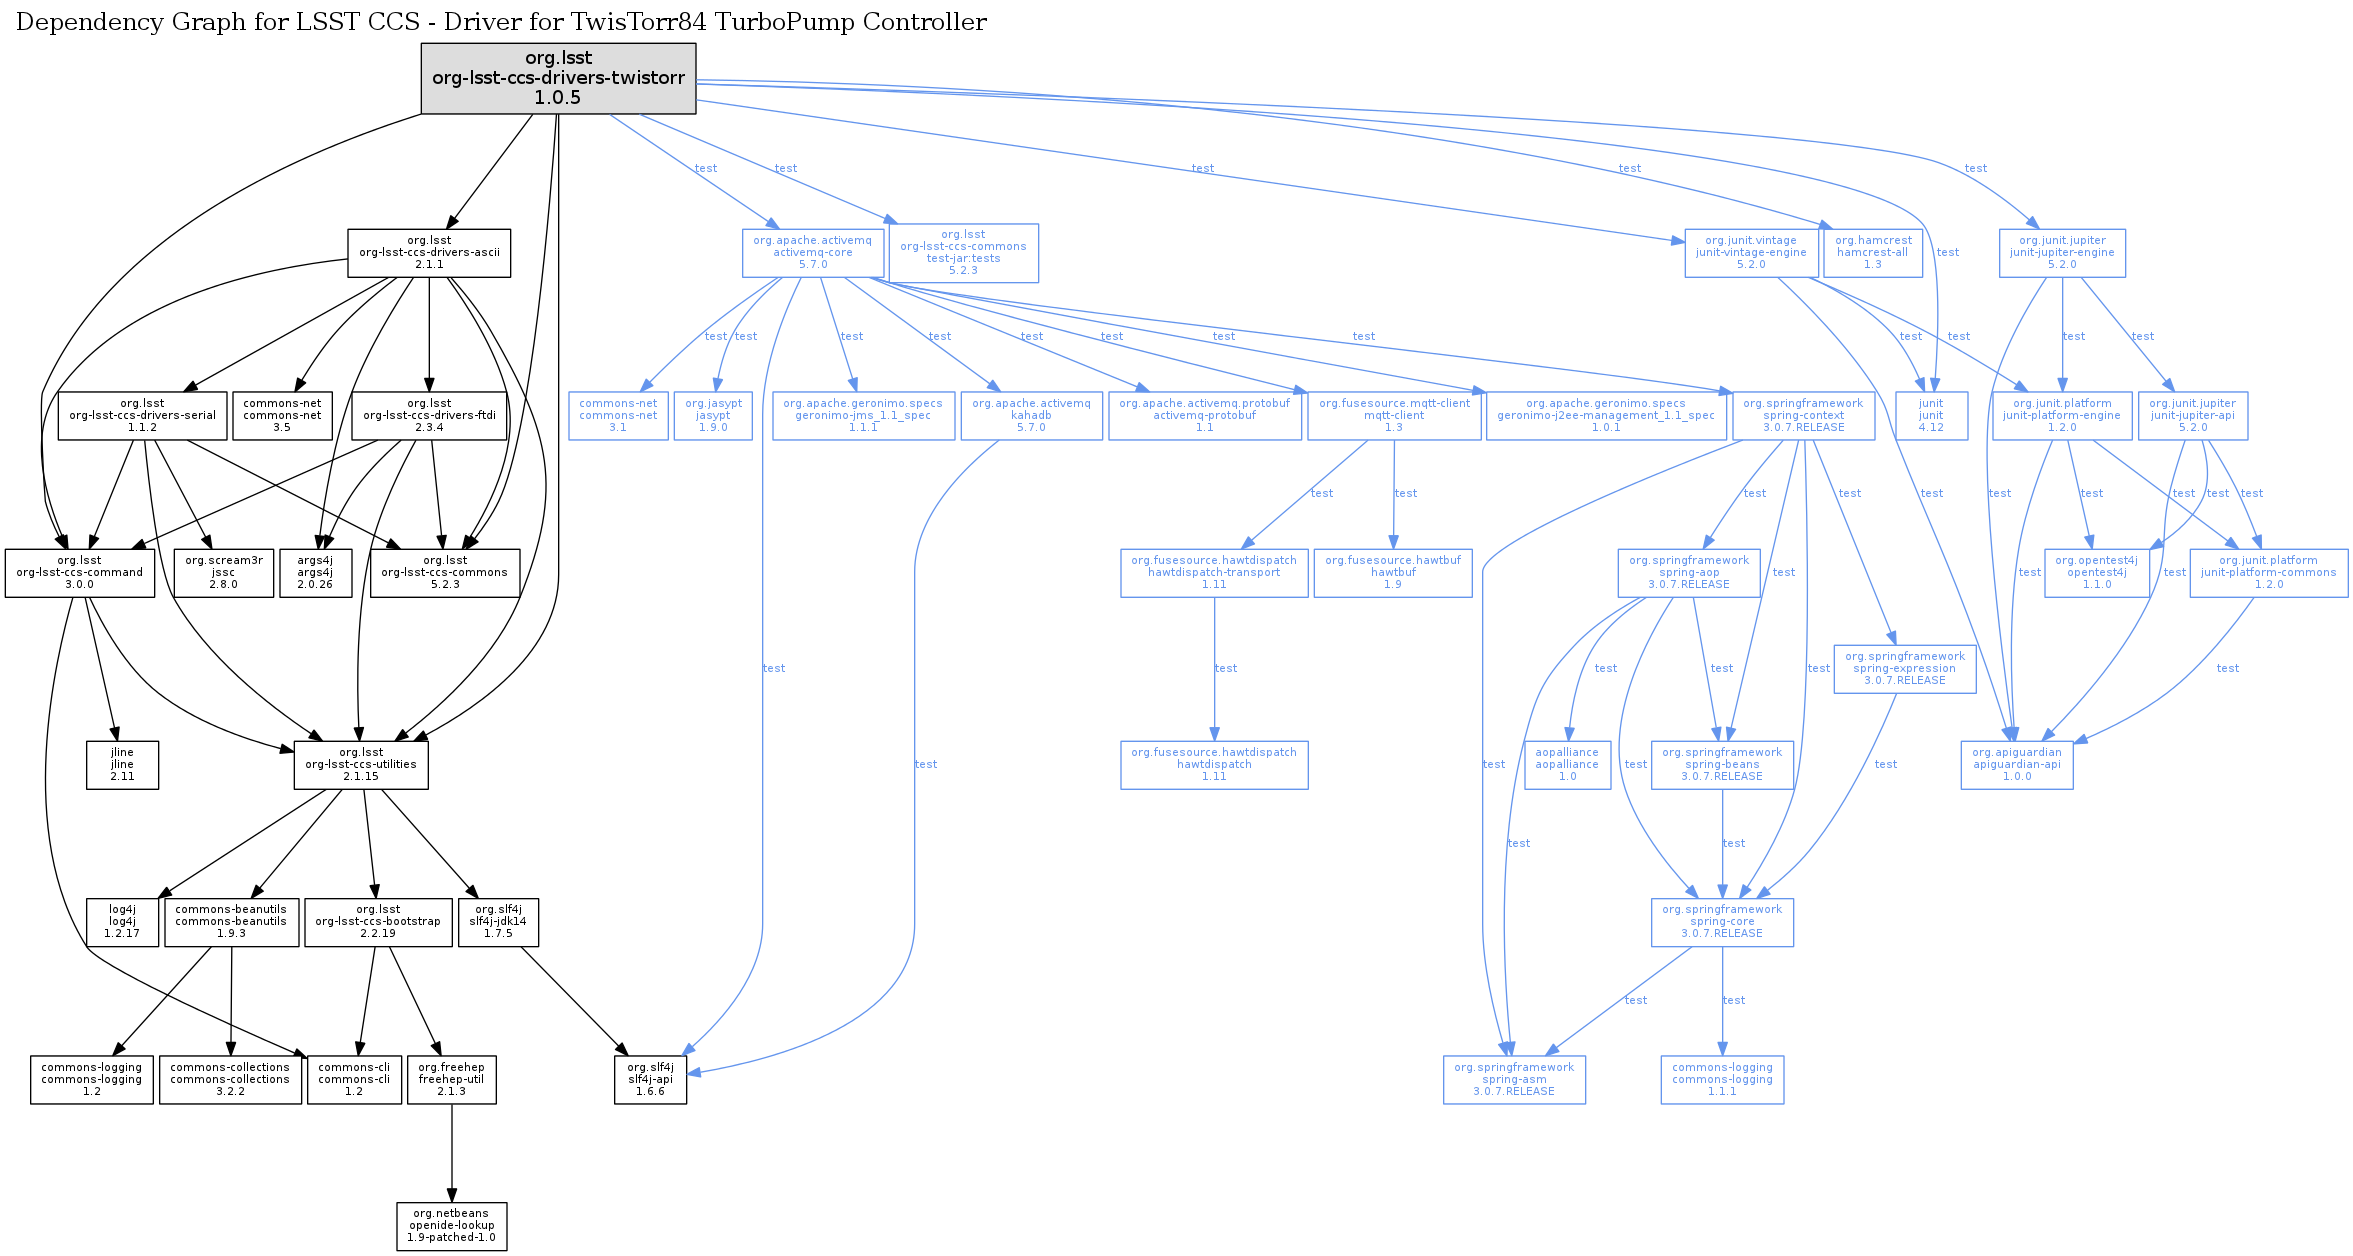Click the Dependency Graph title text
The image size is (2353, 1256).
click(501, 22)
